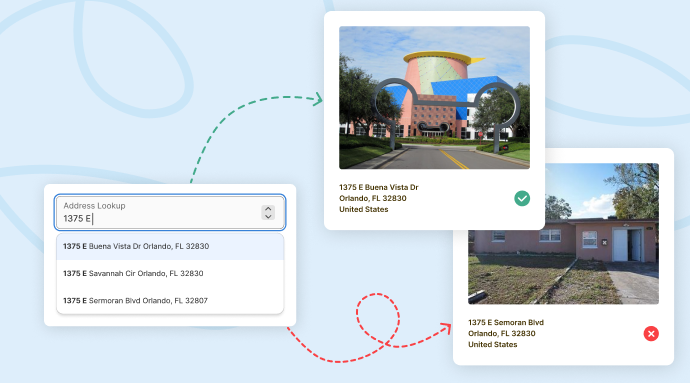This screenshot has width=690, height=383.
Task: Open the Disney building photo thumbnail
Action: pyautogui.click(x=434, y=97)
